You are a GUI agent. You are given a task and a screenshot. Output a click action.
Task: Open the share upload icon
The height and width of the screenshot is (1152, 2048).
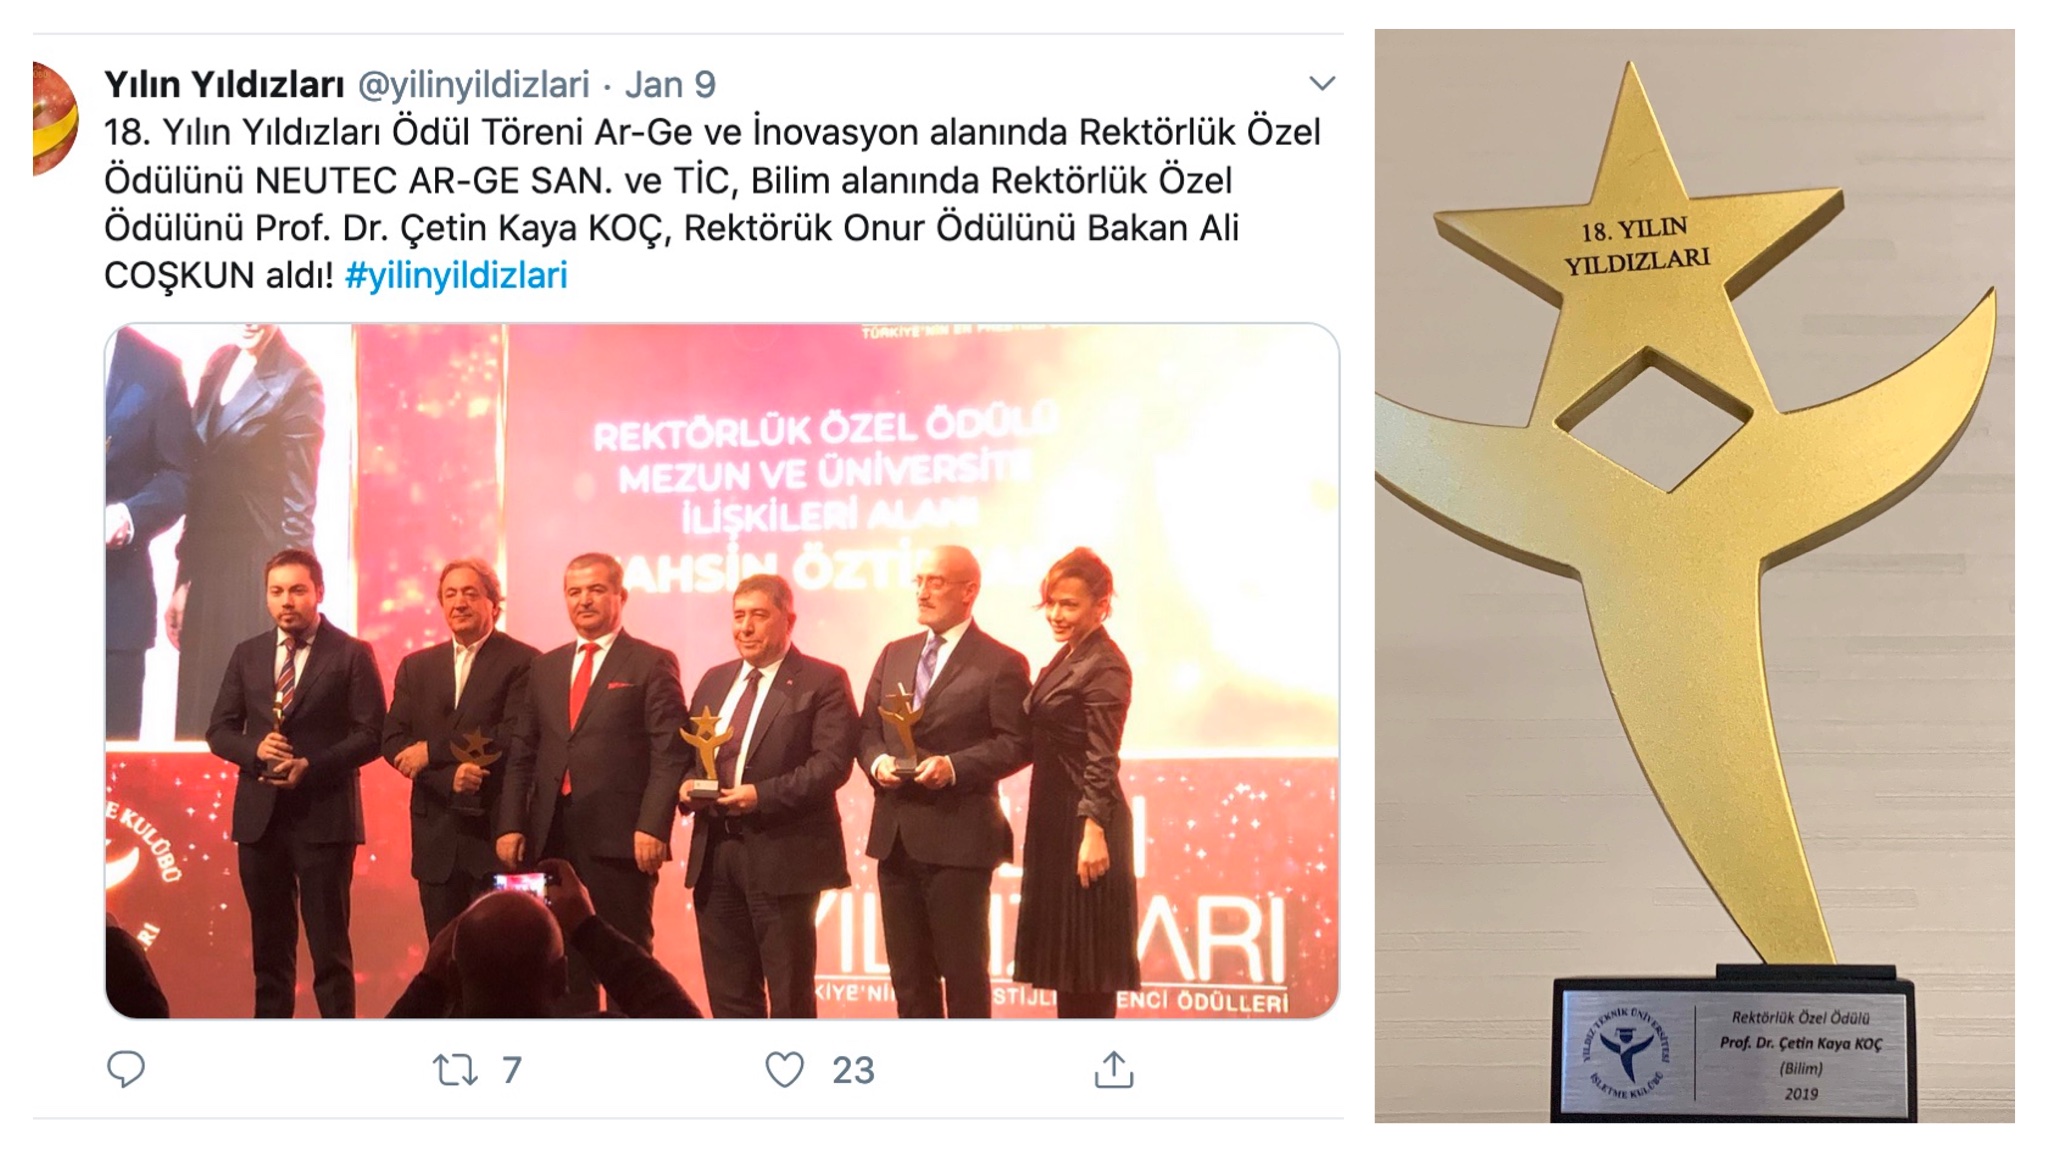click(1113, 1069)
